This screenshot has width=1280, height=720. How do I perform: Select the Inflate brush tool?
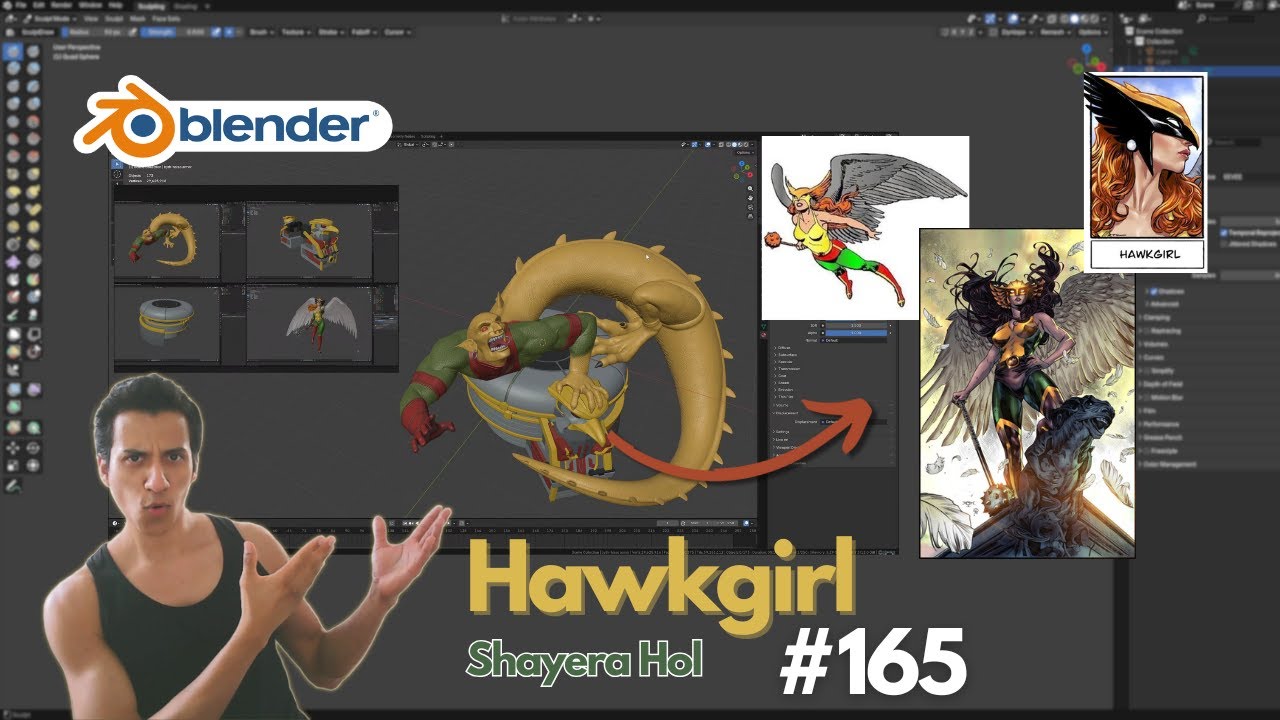(14, 103)
